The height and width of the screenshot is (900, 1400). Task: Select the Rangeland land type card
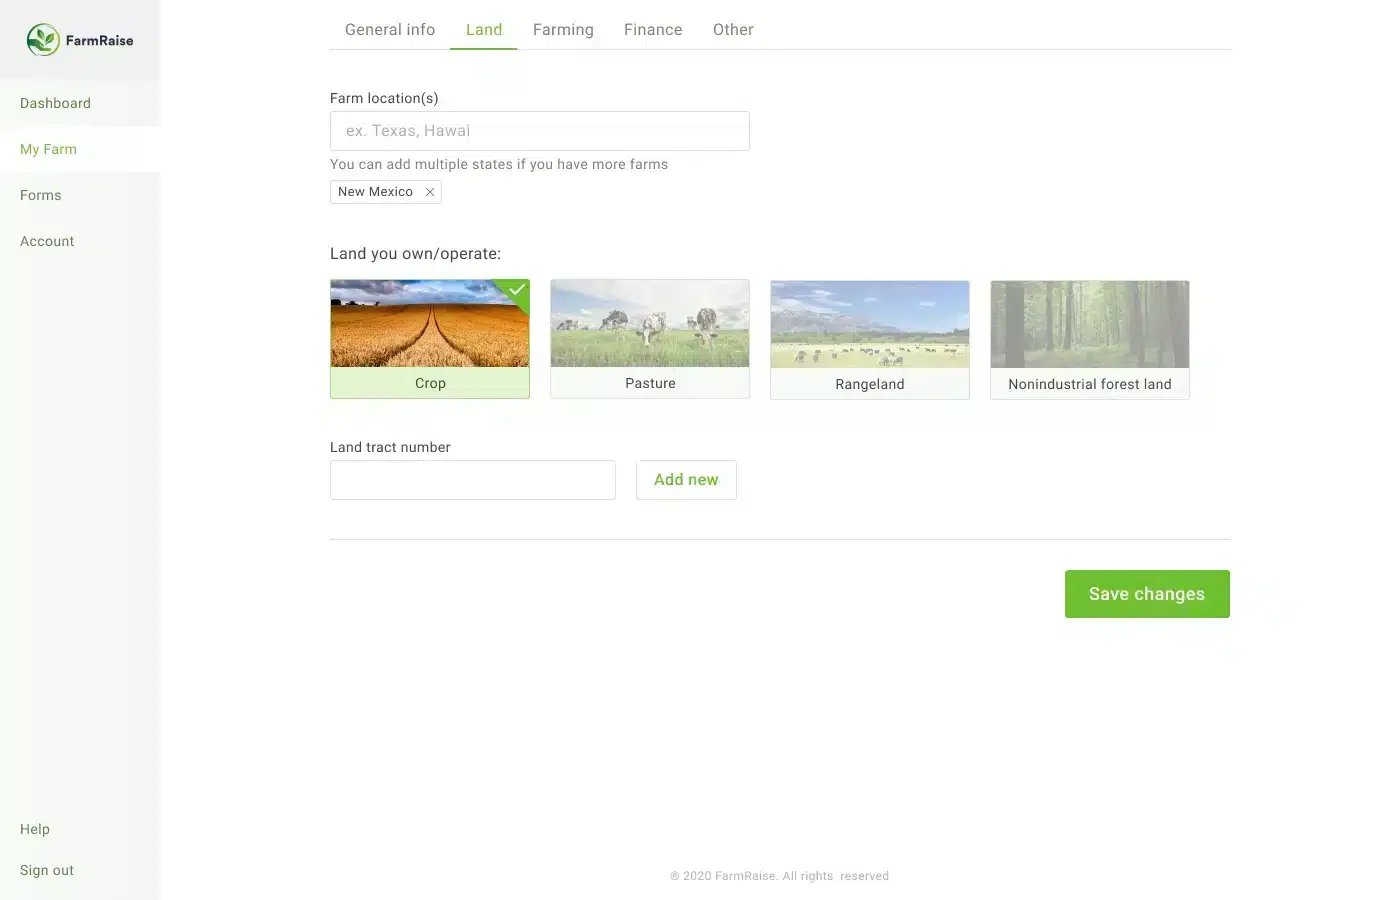pos(870,340)
